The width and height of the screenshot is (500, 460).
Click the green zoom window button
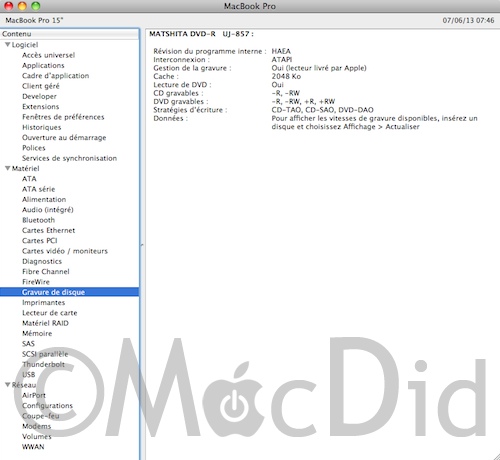pyautogui.click(x=35, y=6)
